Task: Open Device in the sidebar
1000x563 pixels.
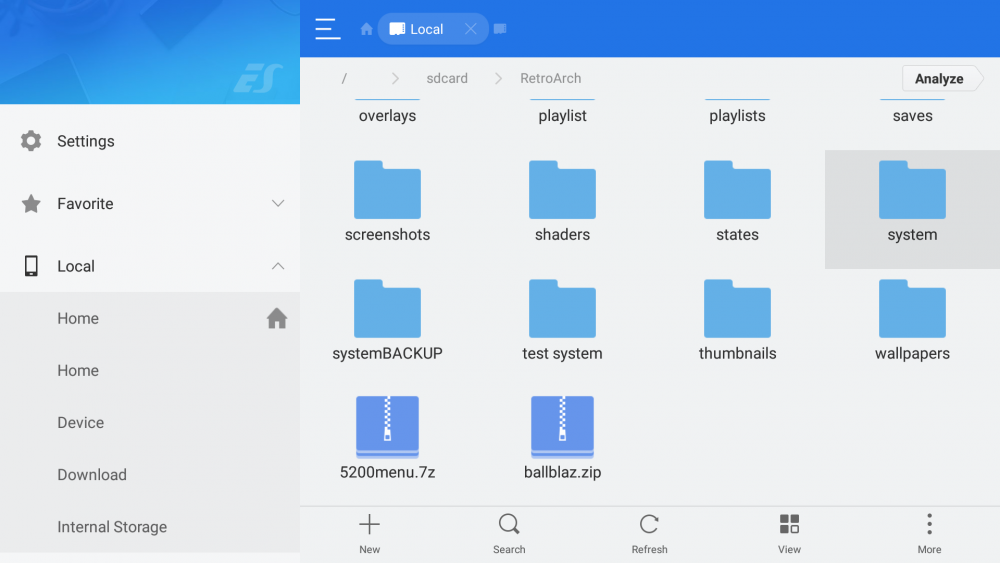Action: point(150,423)
